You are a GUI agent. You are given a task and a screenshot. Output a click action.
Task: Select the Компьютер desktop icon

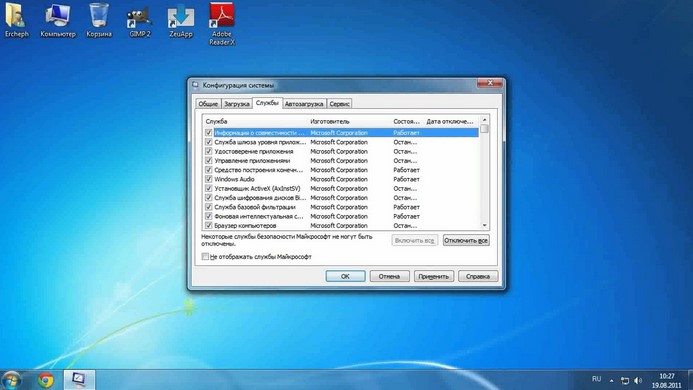(57, 20)
